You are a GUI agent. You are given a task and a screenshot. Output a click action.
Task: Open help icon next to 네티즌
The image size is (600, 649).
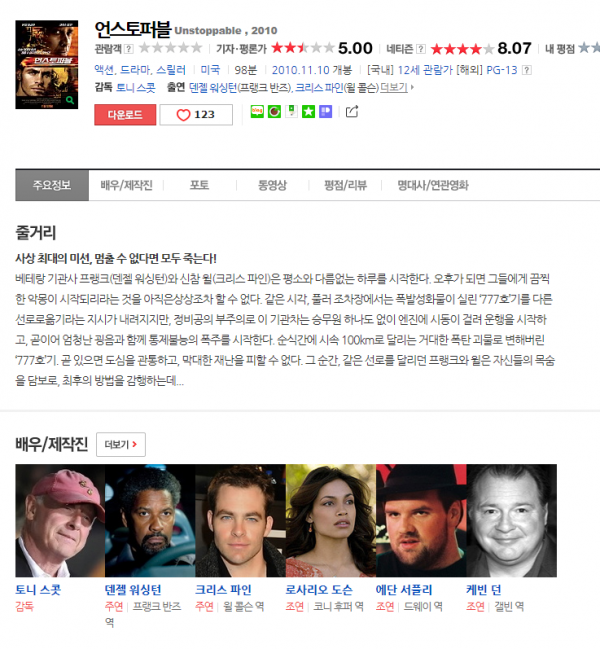(x=420, y=49)
